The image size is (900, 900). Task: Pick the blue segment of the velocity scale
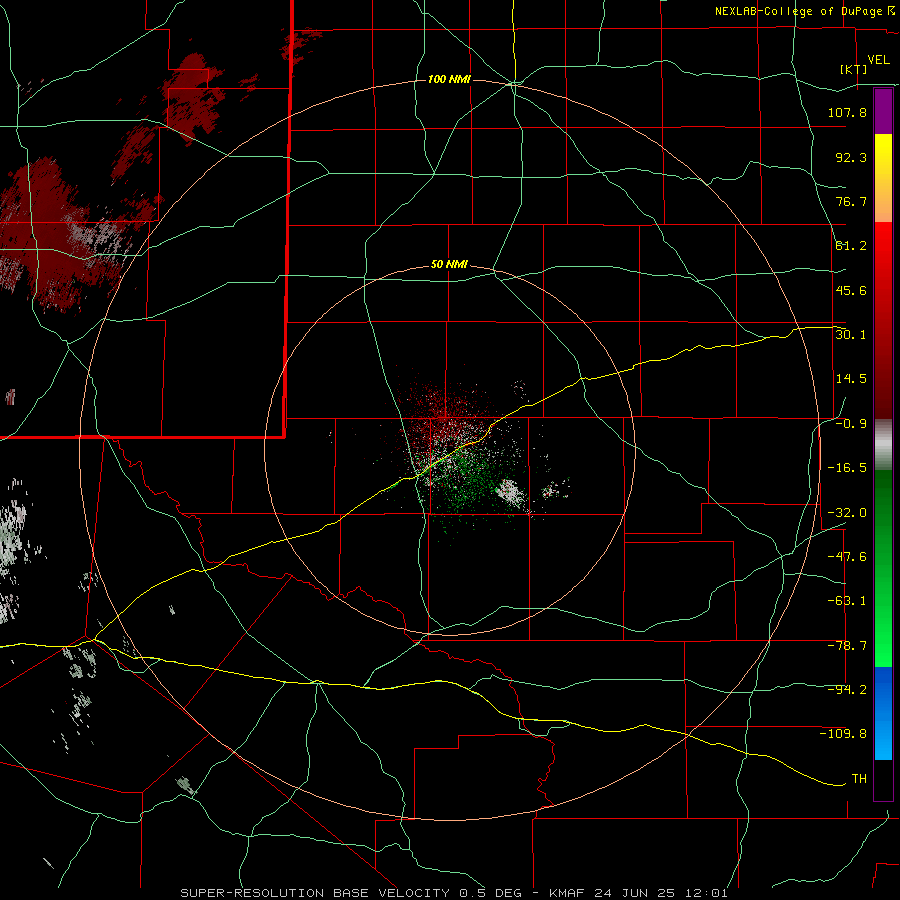tap(883, 713)
